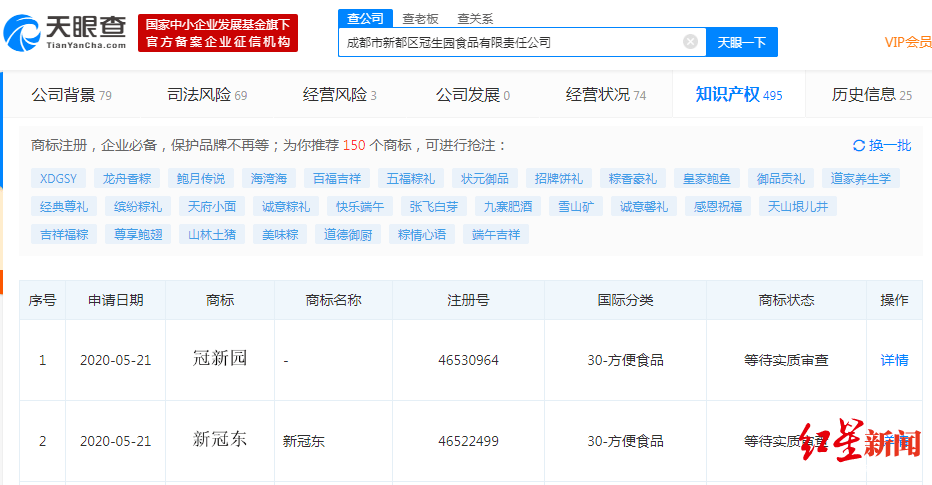Screen dimensions: 932x485
Task: Switch to the 查老板 search tab
Action: coord(420,18)
